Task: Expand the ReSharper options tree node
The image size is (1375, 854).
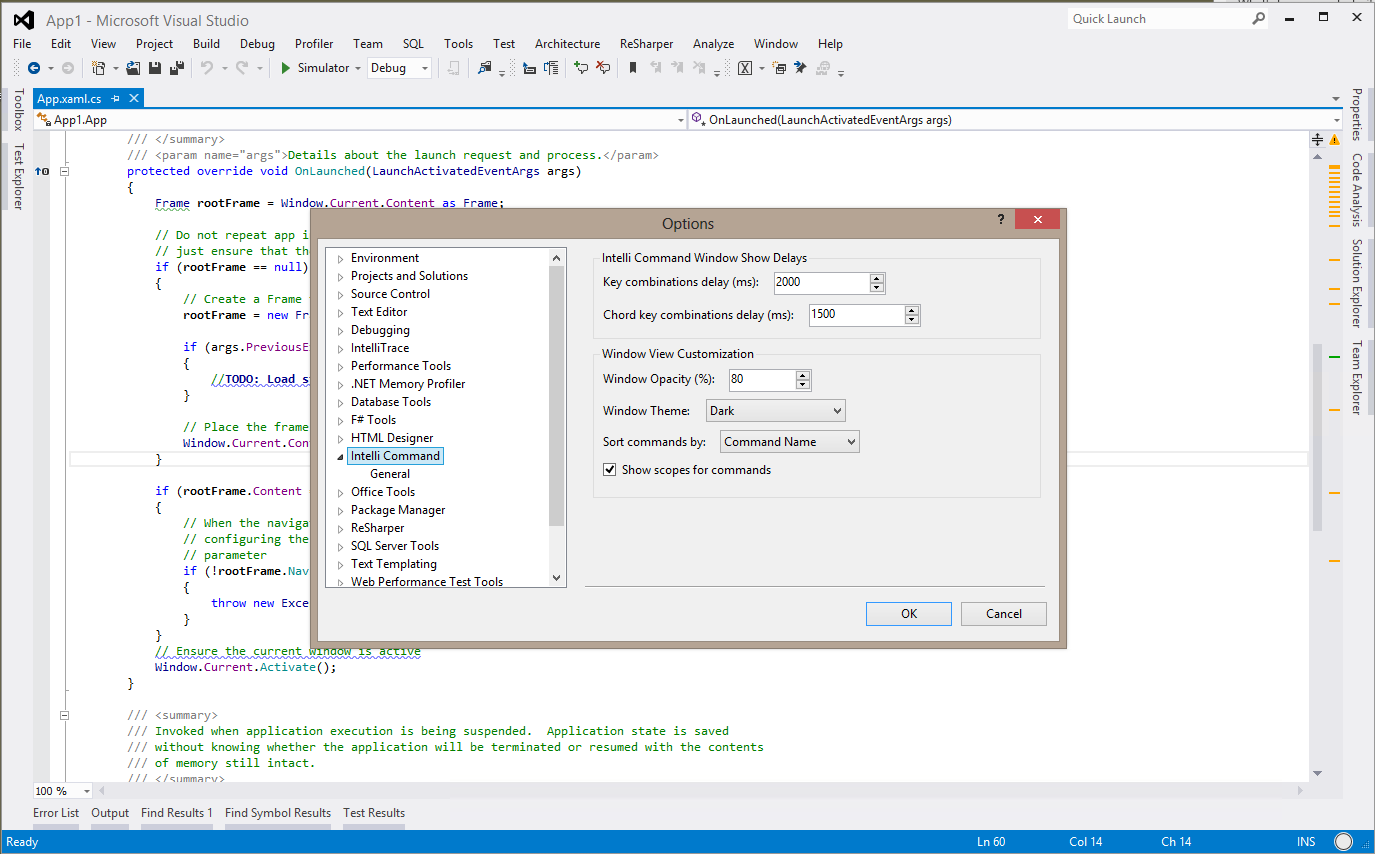Action: 340,529
